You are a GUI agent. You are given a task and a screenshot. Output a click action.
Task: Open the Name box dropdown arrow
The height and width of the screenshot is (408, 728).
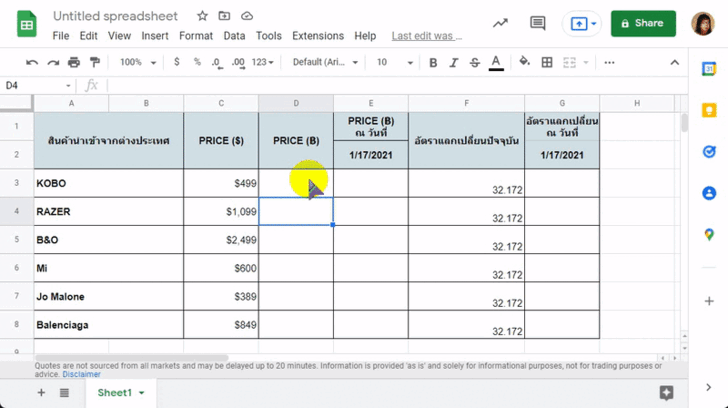[68, 85]
